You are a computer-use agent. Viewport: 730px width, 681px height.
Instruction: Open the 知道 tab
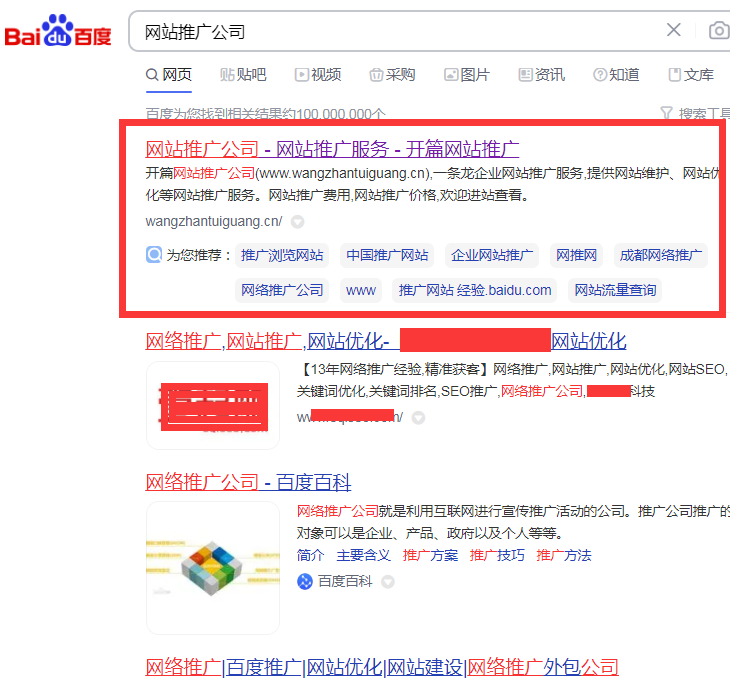coord(616,74)
